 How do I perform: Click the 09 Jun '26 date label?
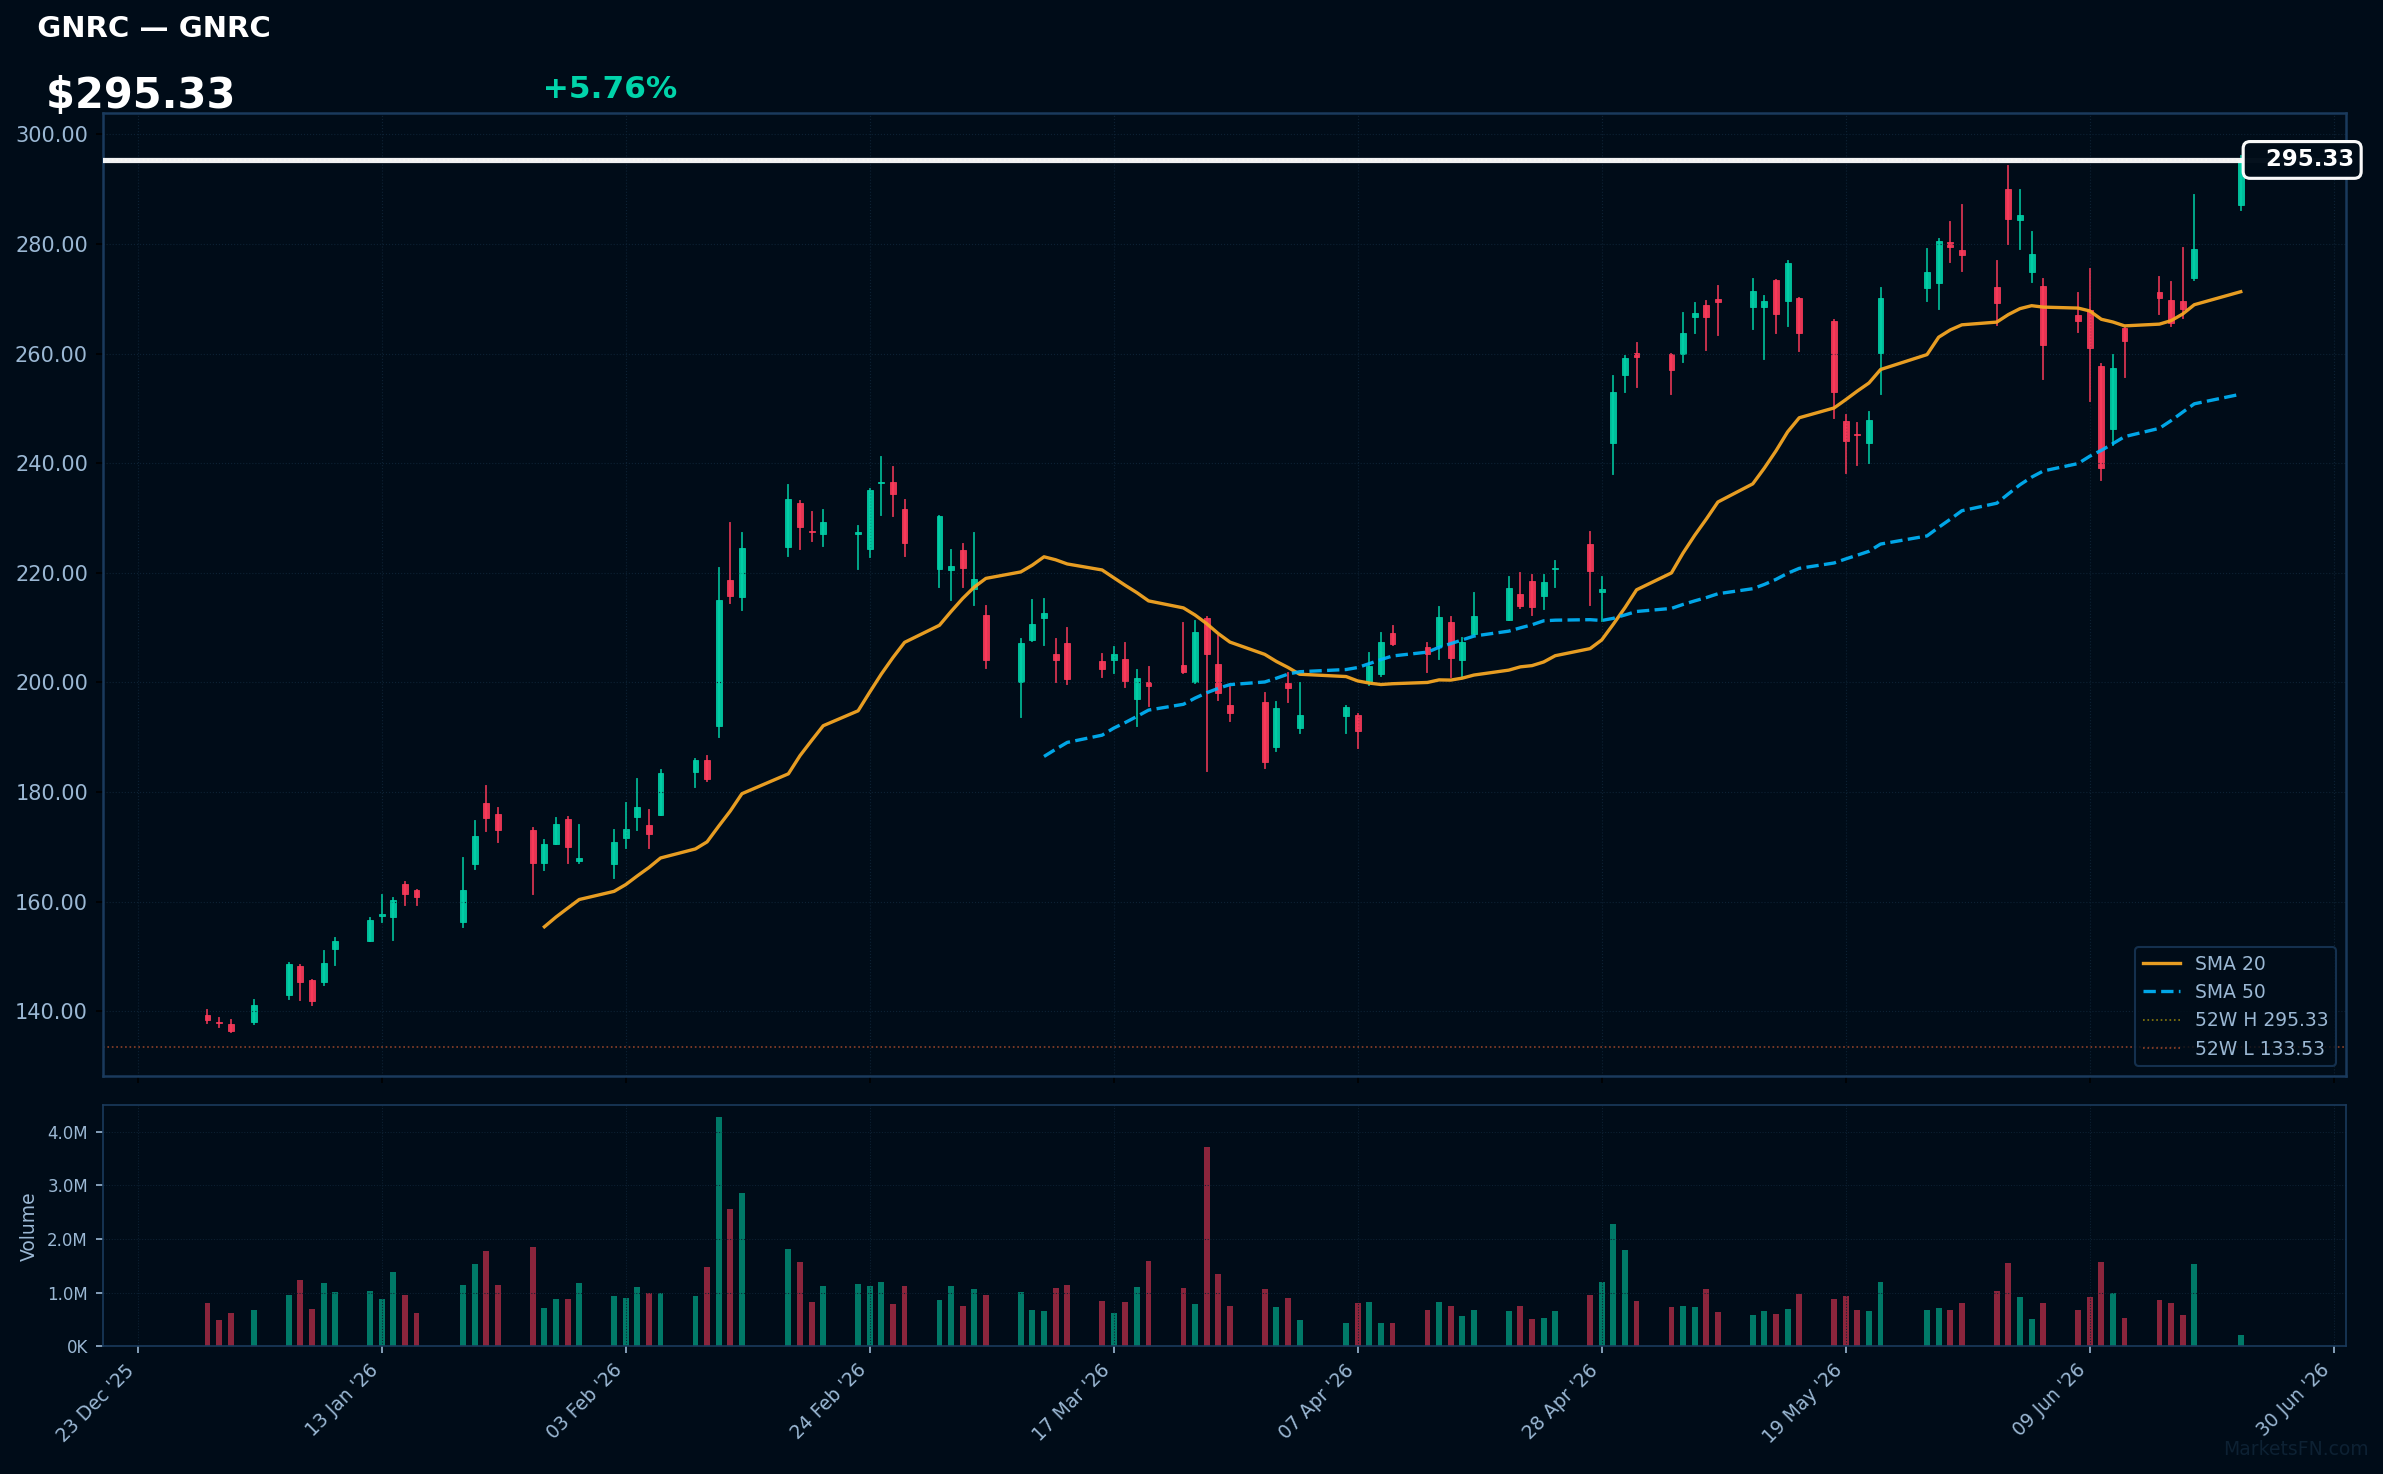click(x=2048, y=1400)
